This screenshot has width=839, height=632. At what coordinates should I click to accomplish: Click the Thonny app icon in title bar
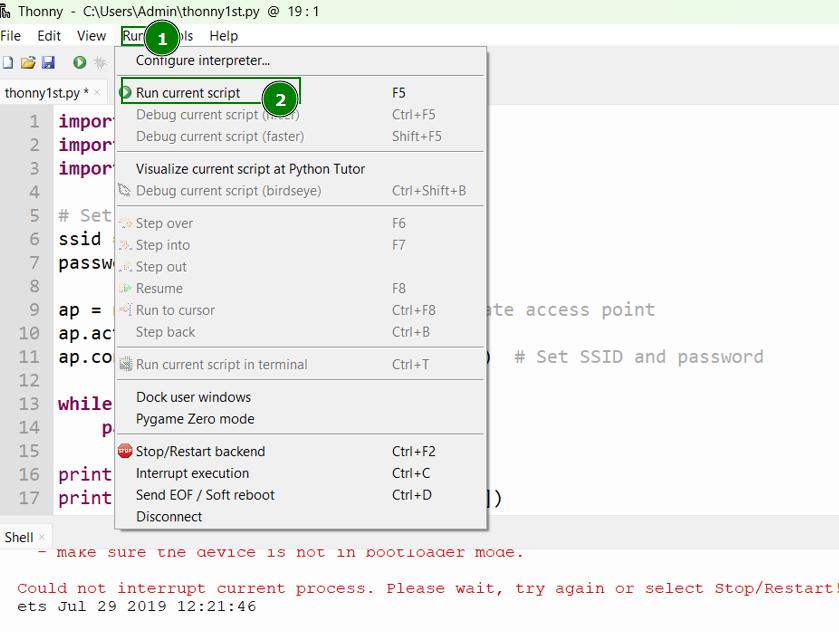click(x=5, y=11)
